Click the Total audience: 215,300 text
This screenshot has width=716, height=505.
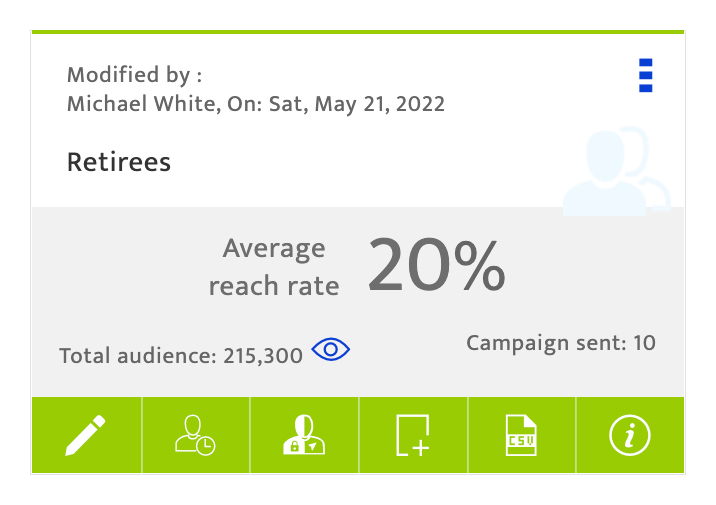[x=181, y=356]
